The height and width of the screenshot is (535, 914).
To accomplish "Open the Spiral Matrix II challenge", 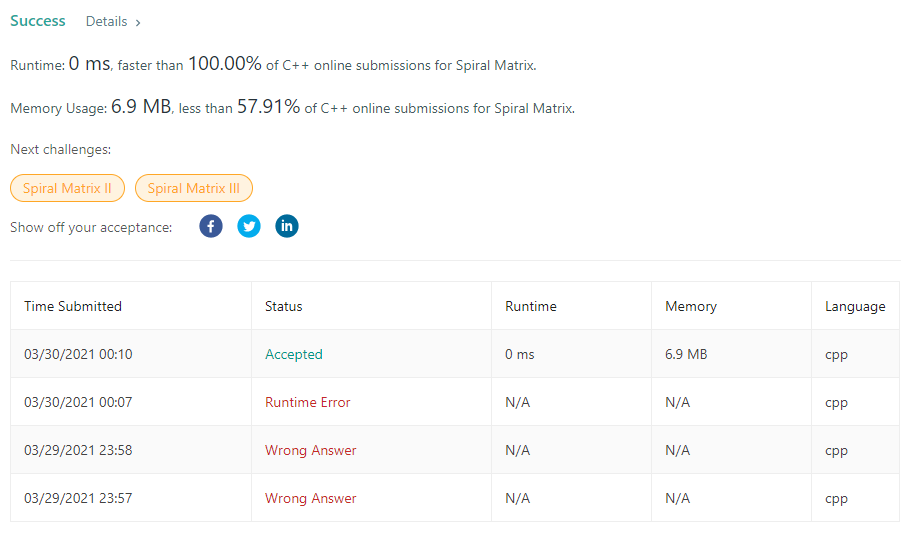I will 67,188.
